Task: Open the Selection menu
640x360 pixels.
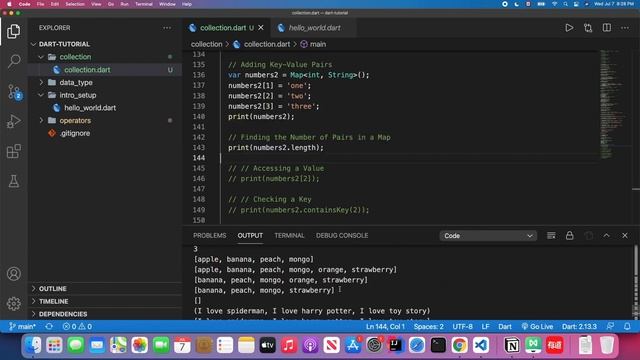Action: pos(75,4)
